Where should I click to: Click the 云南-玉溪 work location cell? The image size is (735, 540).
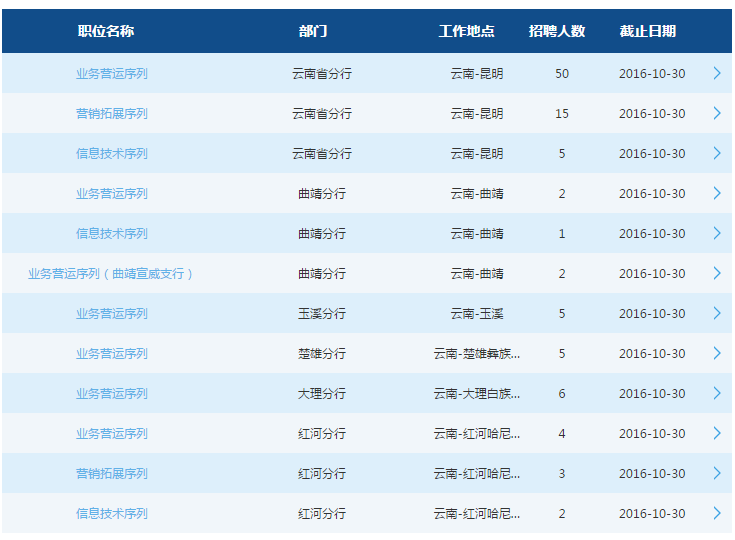(x=477, y=314)
